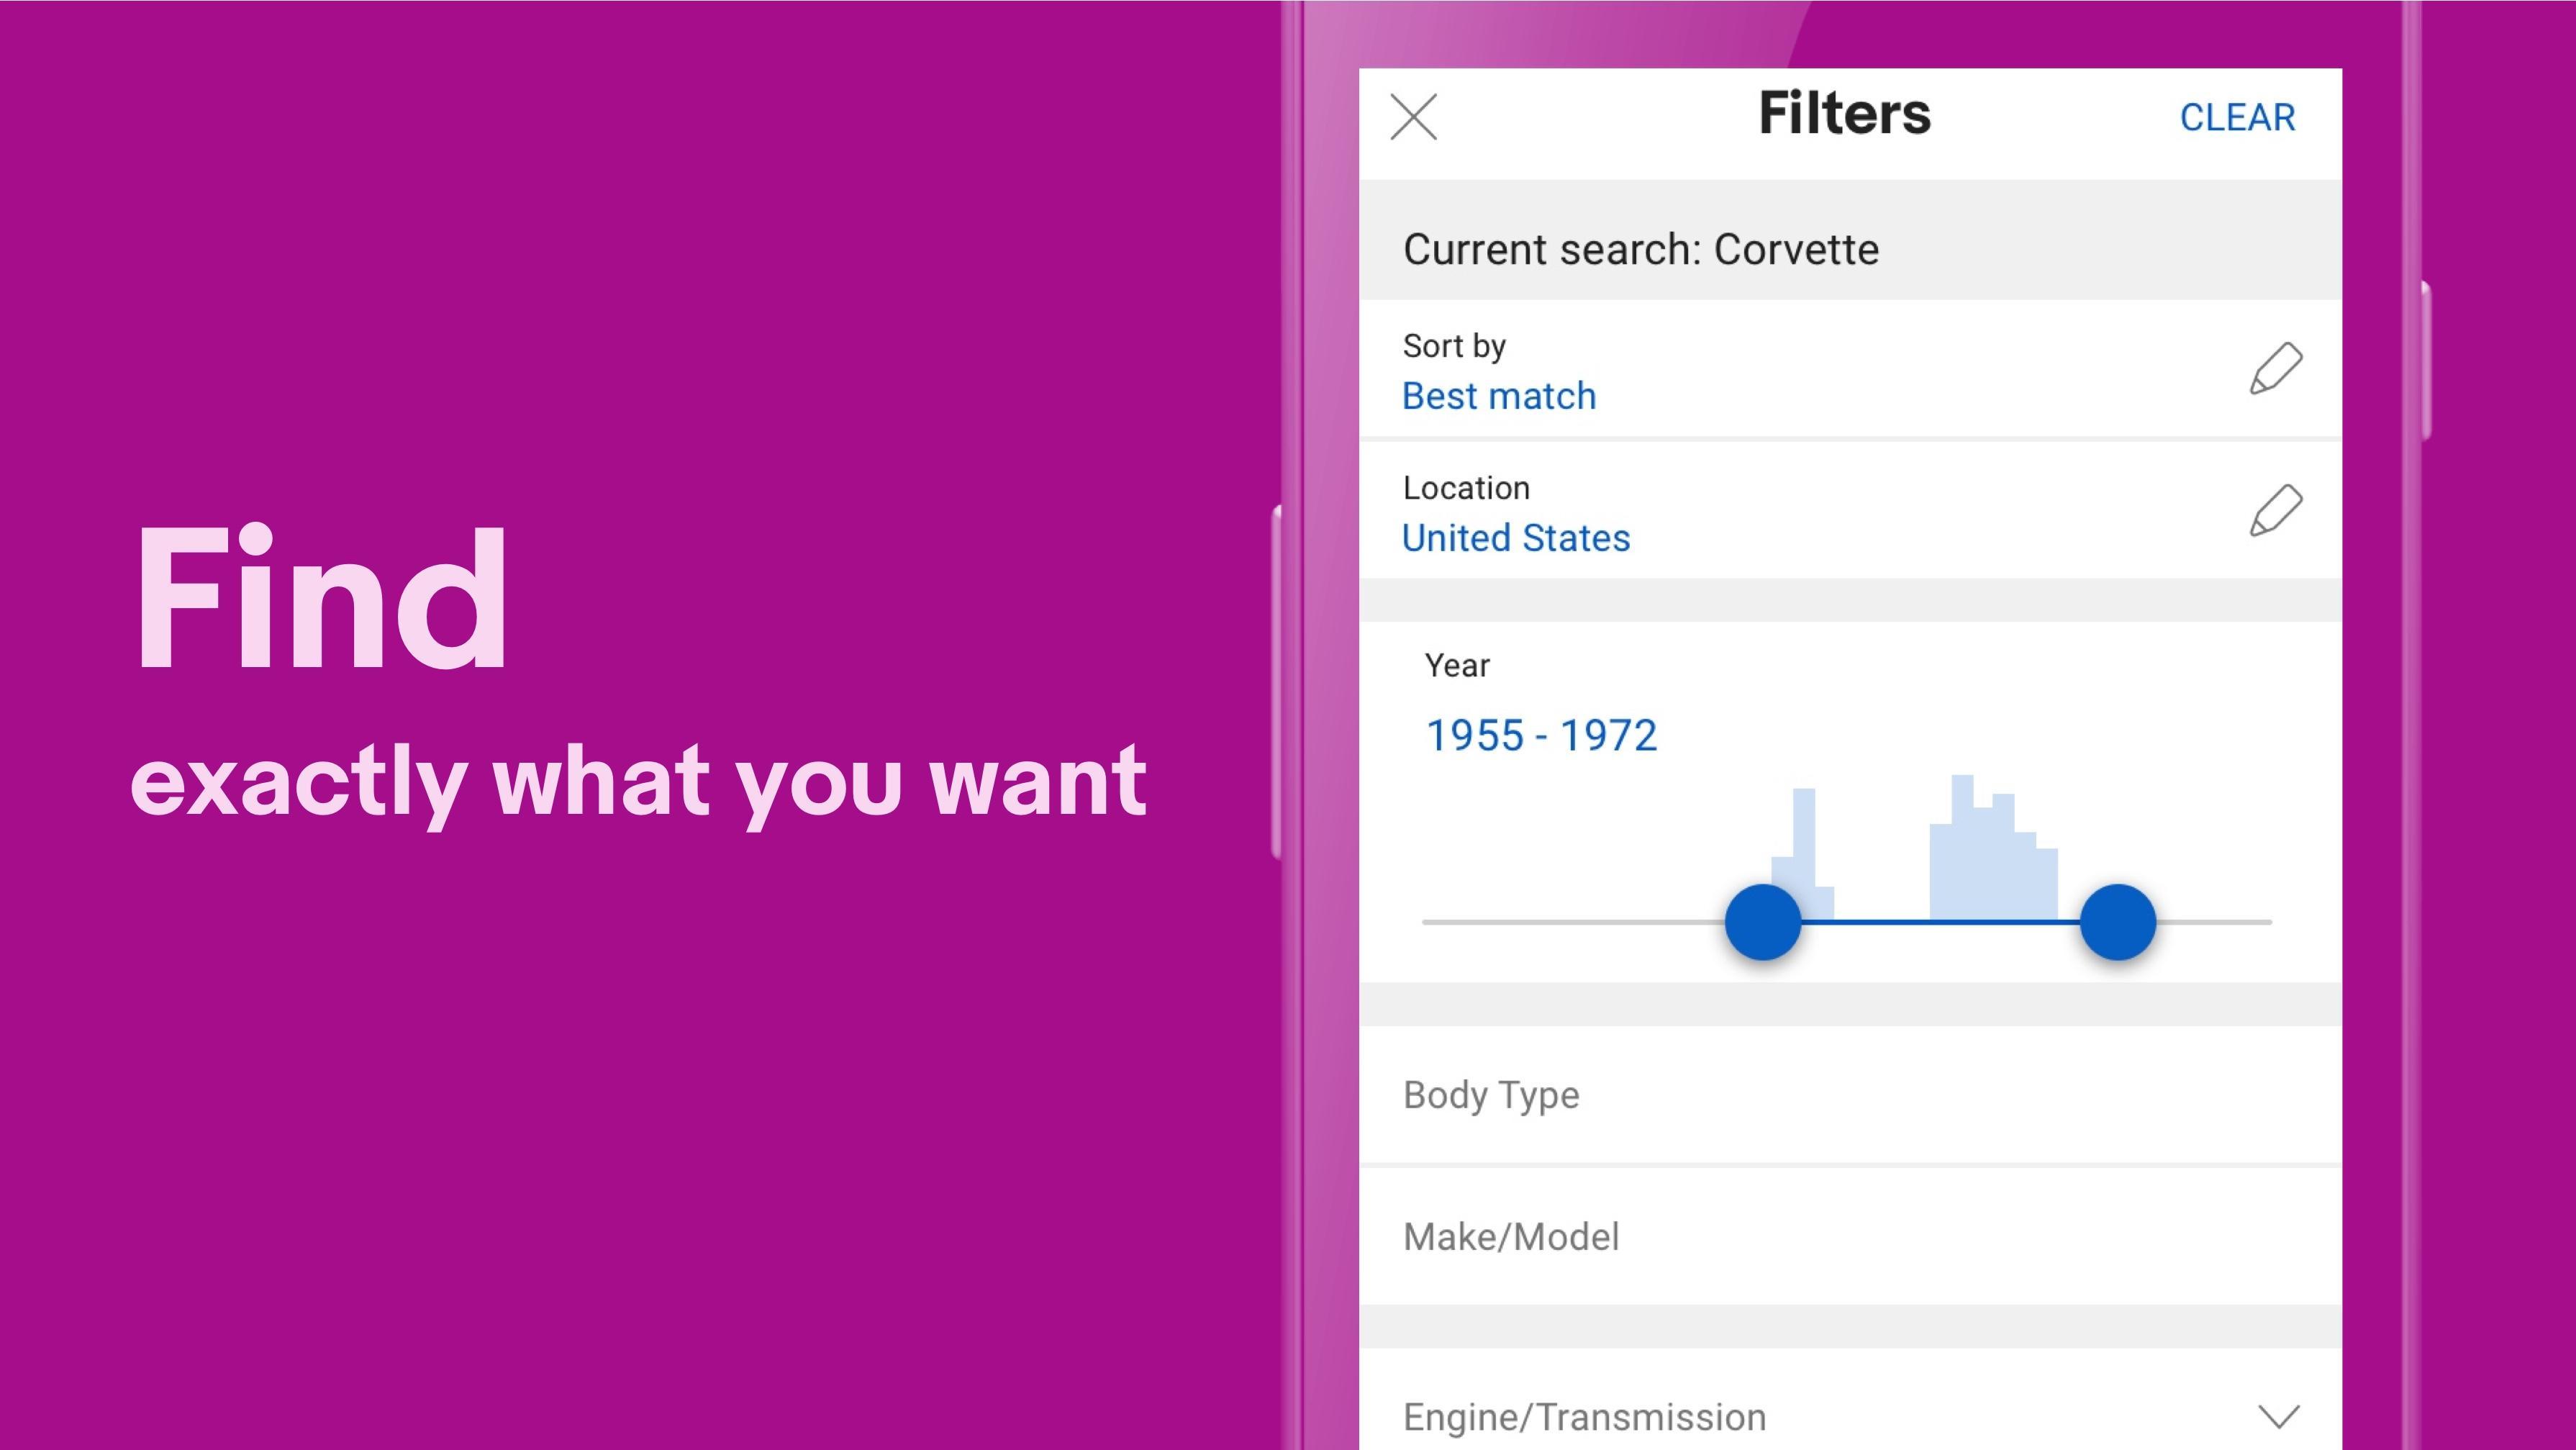Click the minimum year slider handle
The width and height of the screenshot is (2576, 1450).
1763,922
